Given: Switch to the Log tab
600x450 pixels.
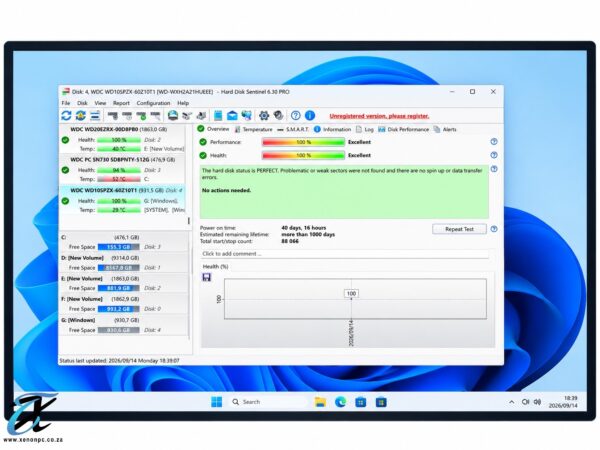Looking at the screenshot, I should 365,129.
